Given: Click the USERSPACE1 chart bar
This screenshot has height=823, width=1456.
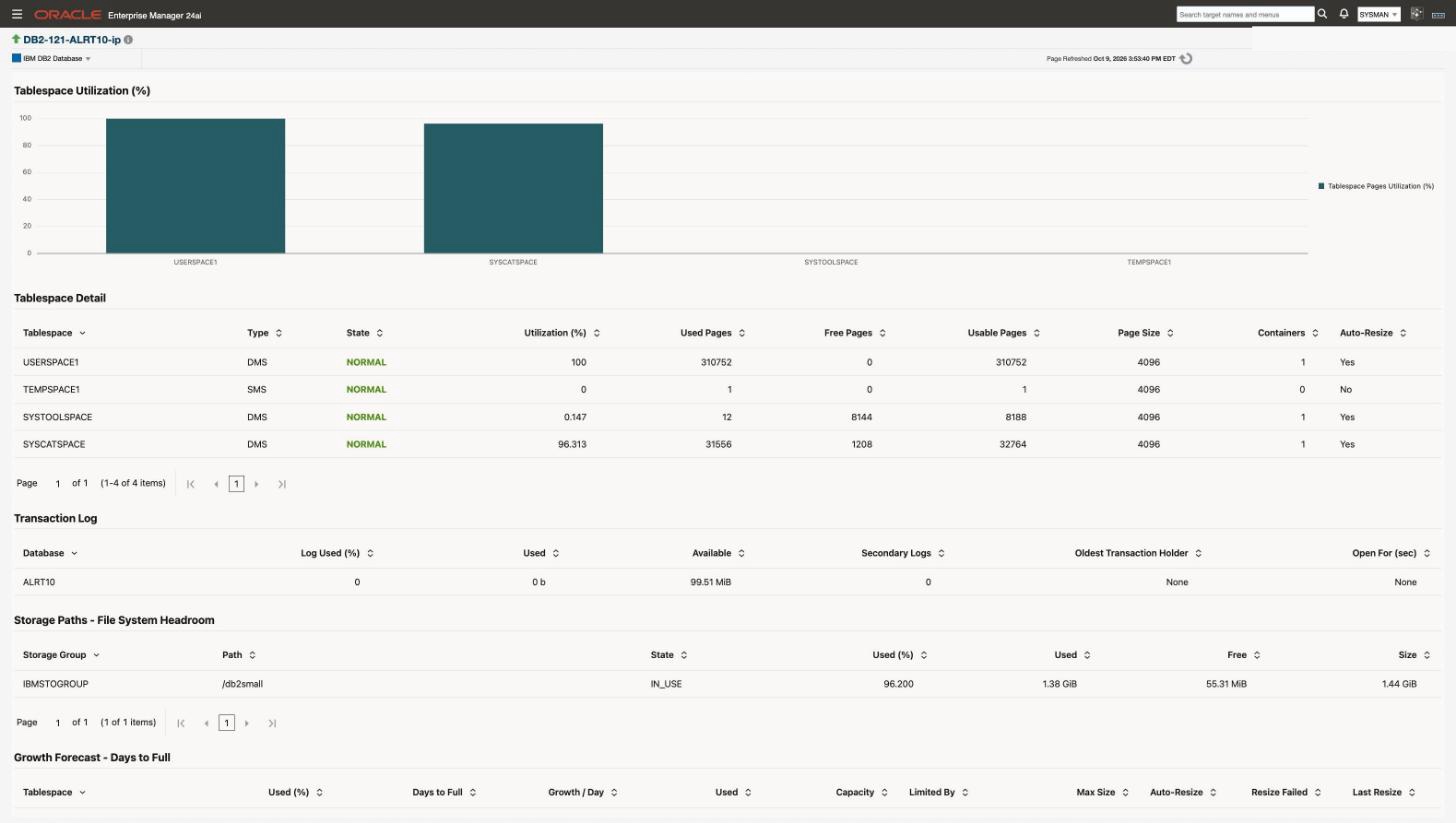Looking at the screenshot, I should point(195,186).
